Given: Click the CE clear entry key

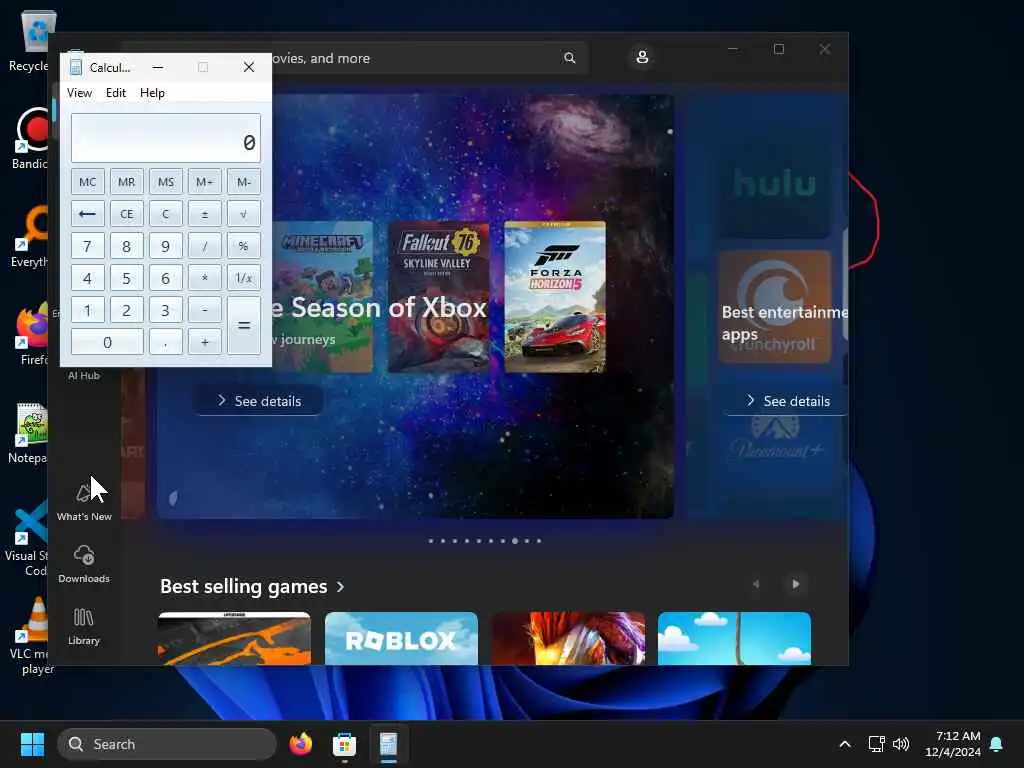Looking at the screenshot, I should [x=127, y=214].
